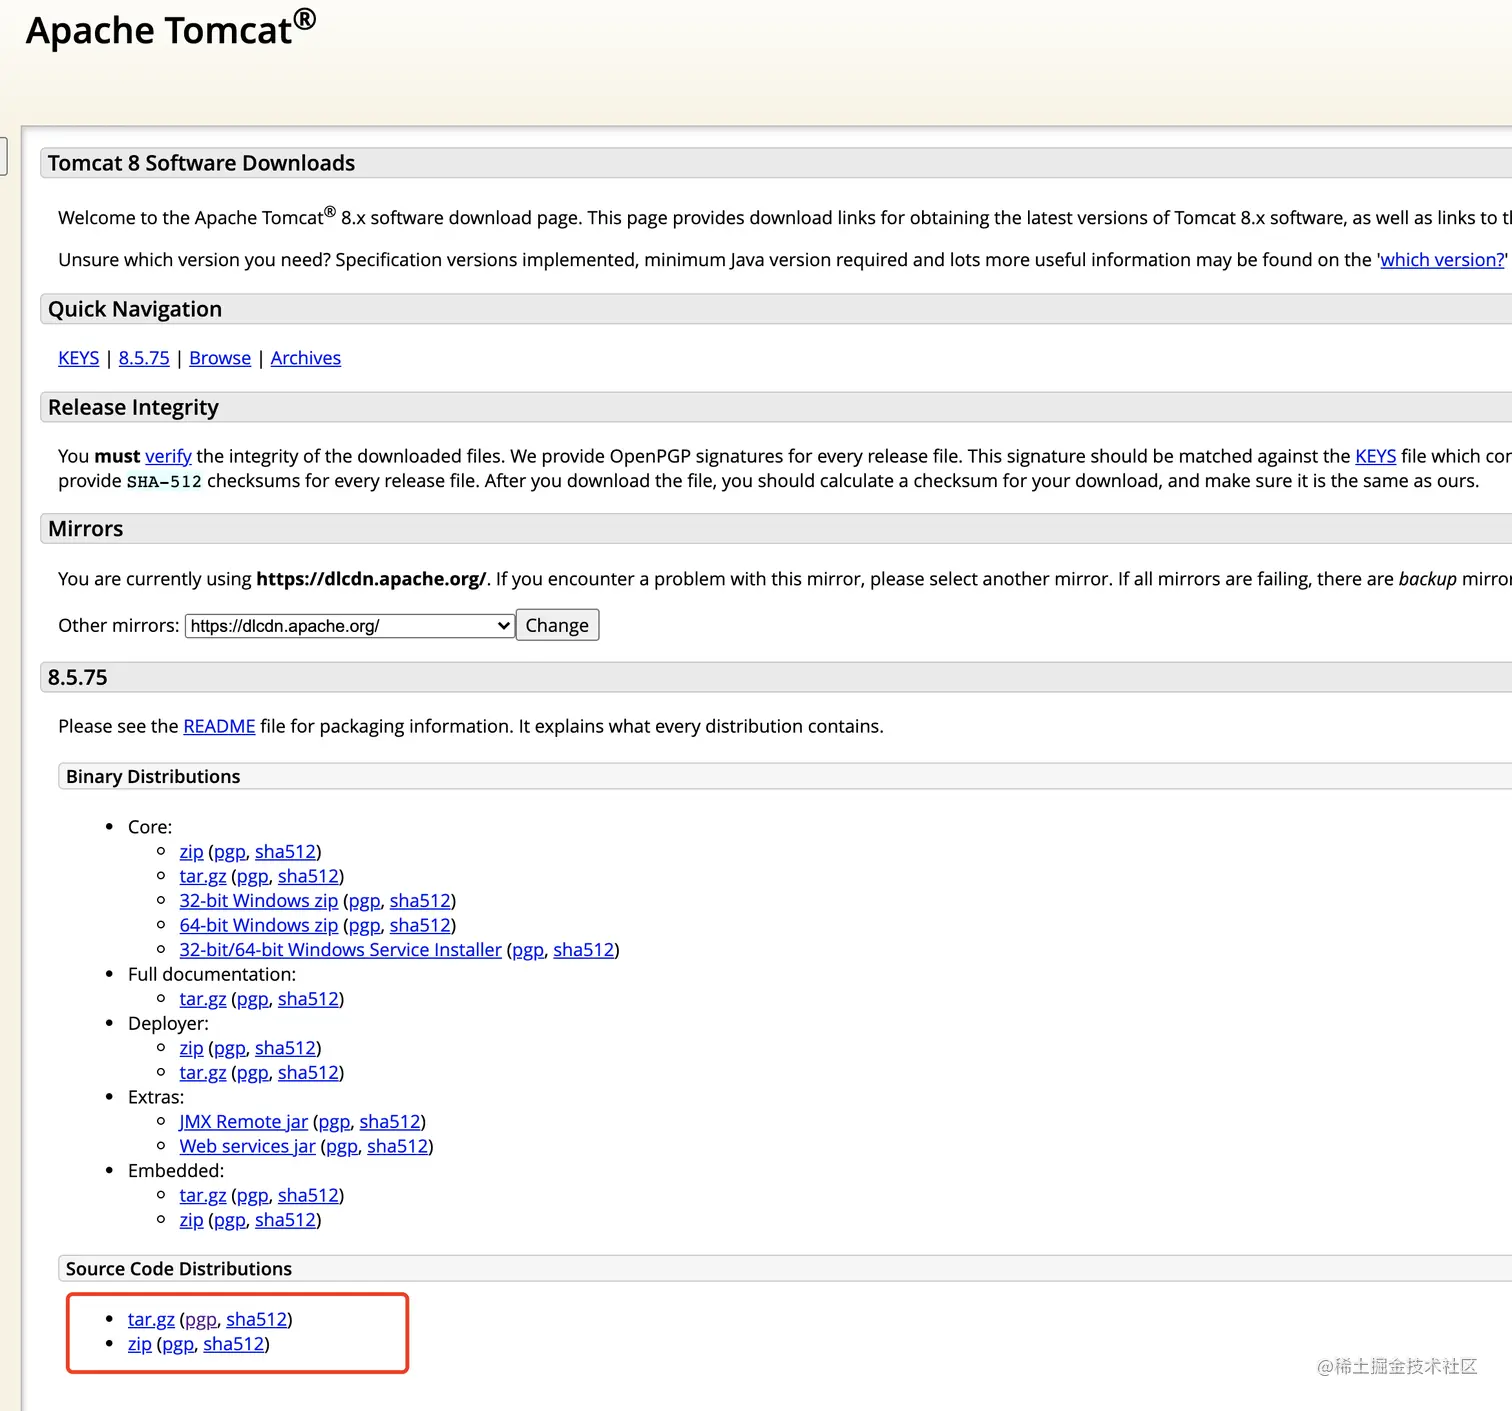Open pgp for Full documentation tar.gz

coord(253,999)
